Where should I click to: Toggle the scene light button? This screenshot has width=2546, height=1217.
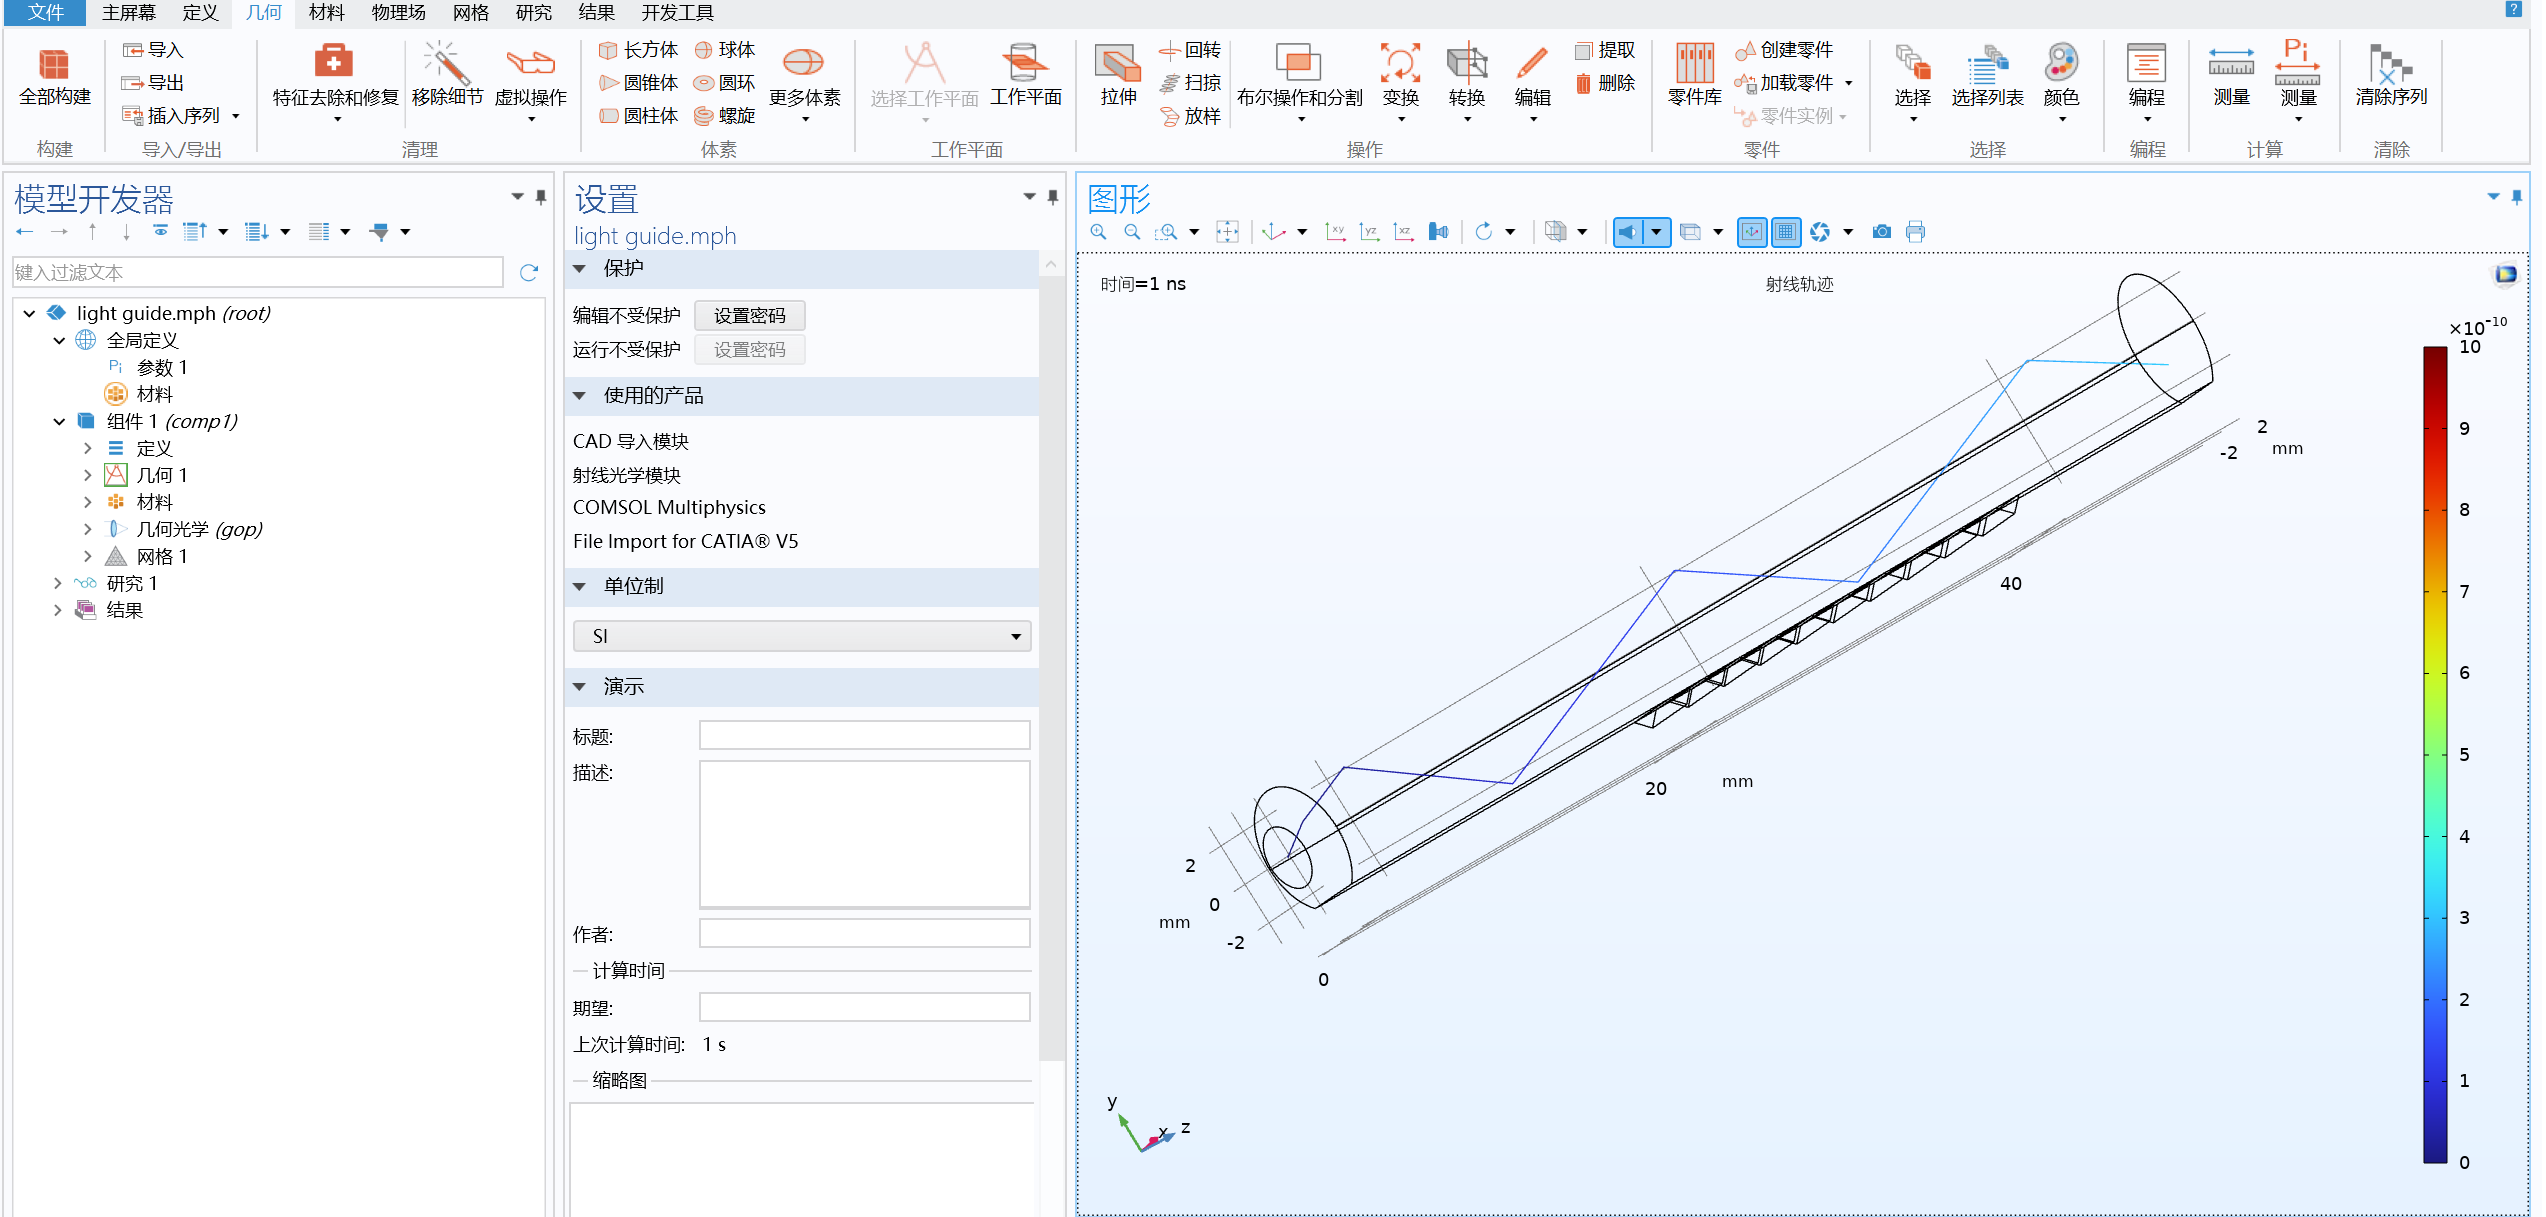(x=1628, y=232)
